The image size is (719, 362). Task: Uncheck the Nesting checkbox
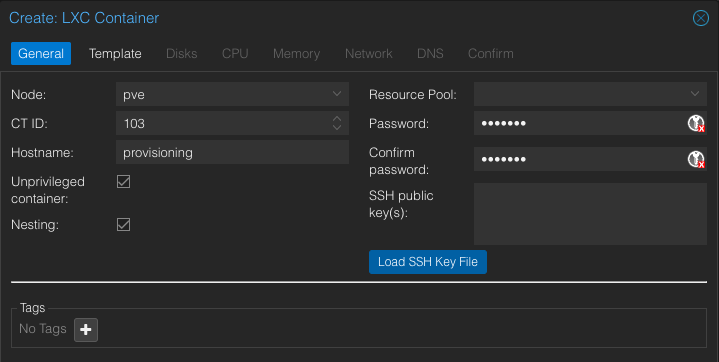[123, 224]
